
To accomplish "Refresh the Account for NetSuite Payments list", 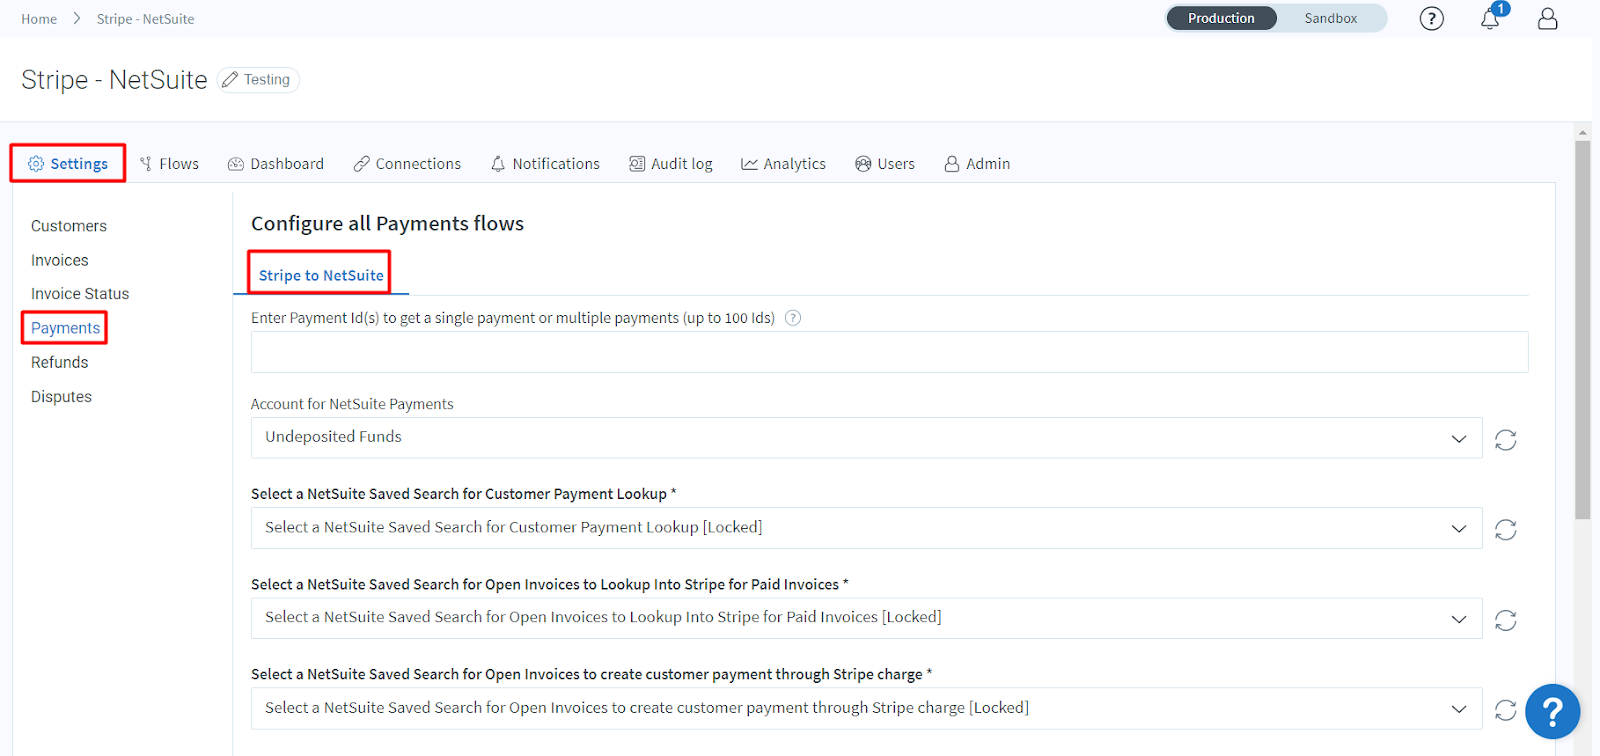I will (1505, 439).
